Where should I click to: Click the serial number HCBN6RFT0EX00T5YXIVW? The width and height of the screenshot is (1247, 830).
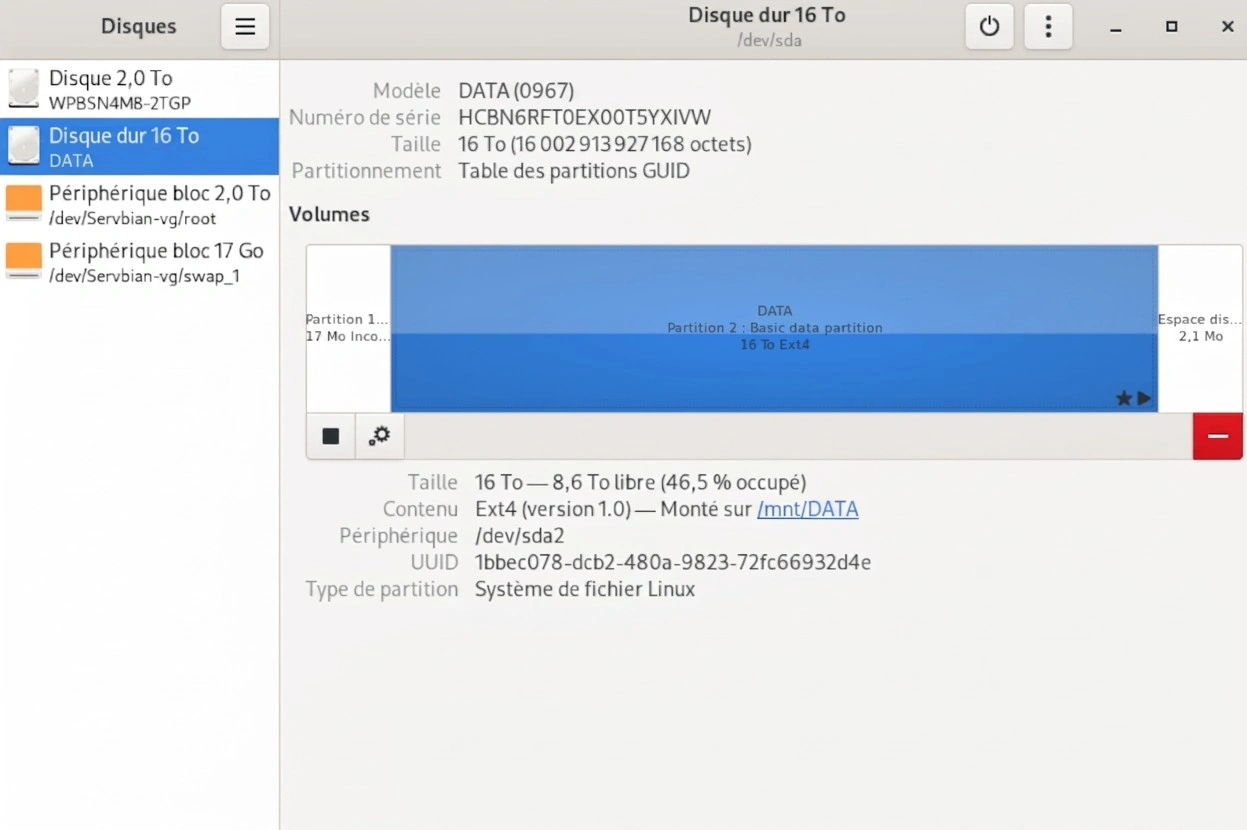pyautogui.click(x=585, y=117)
